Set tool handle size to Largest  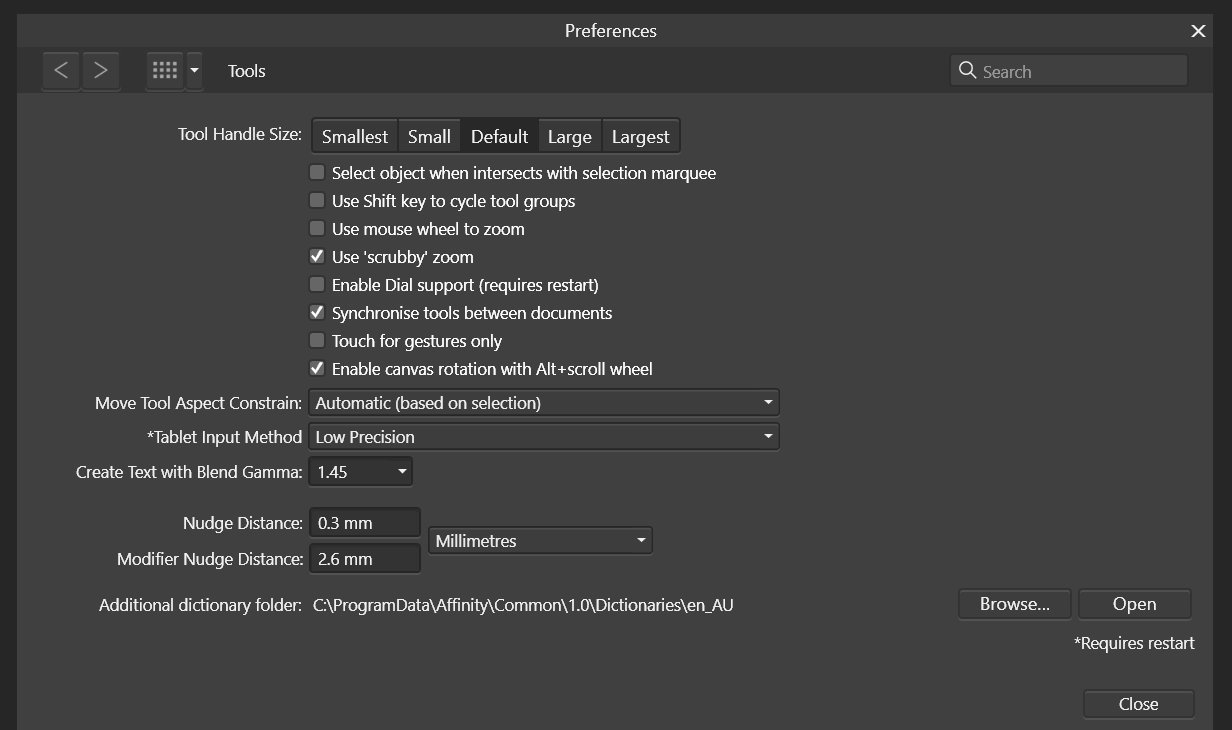pos(640,137)
